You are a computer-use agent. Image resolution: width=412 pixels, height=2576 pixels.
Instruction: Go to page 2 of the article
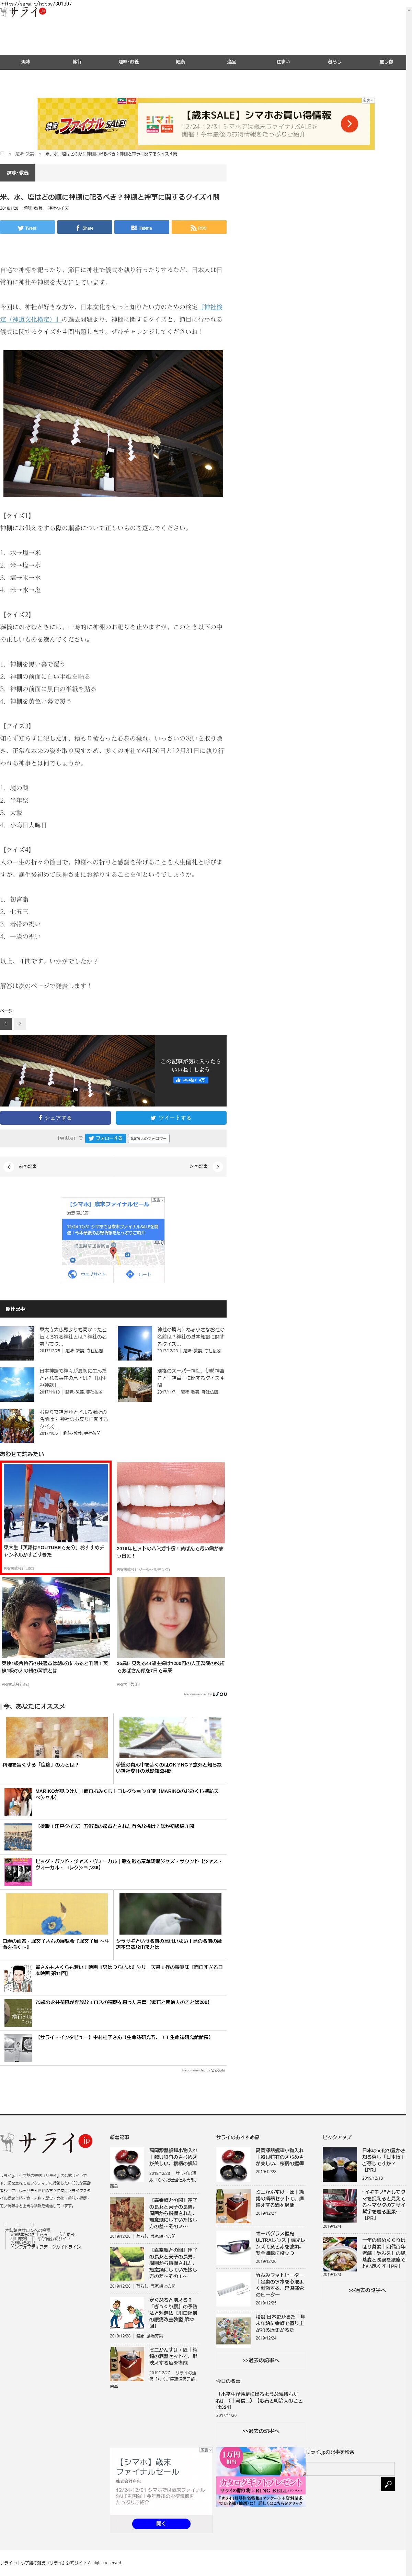[x=19, y=1024]
